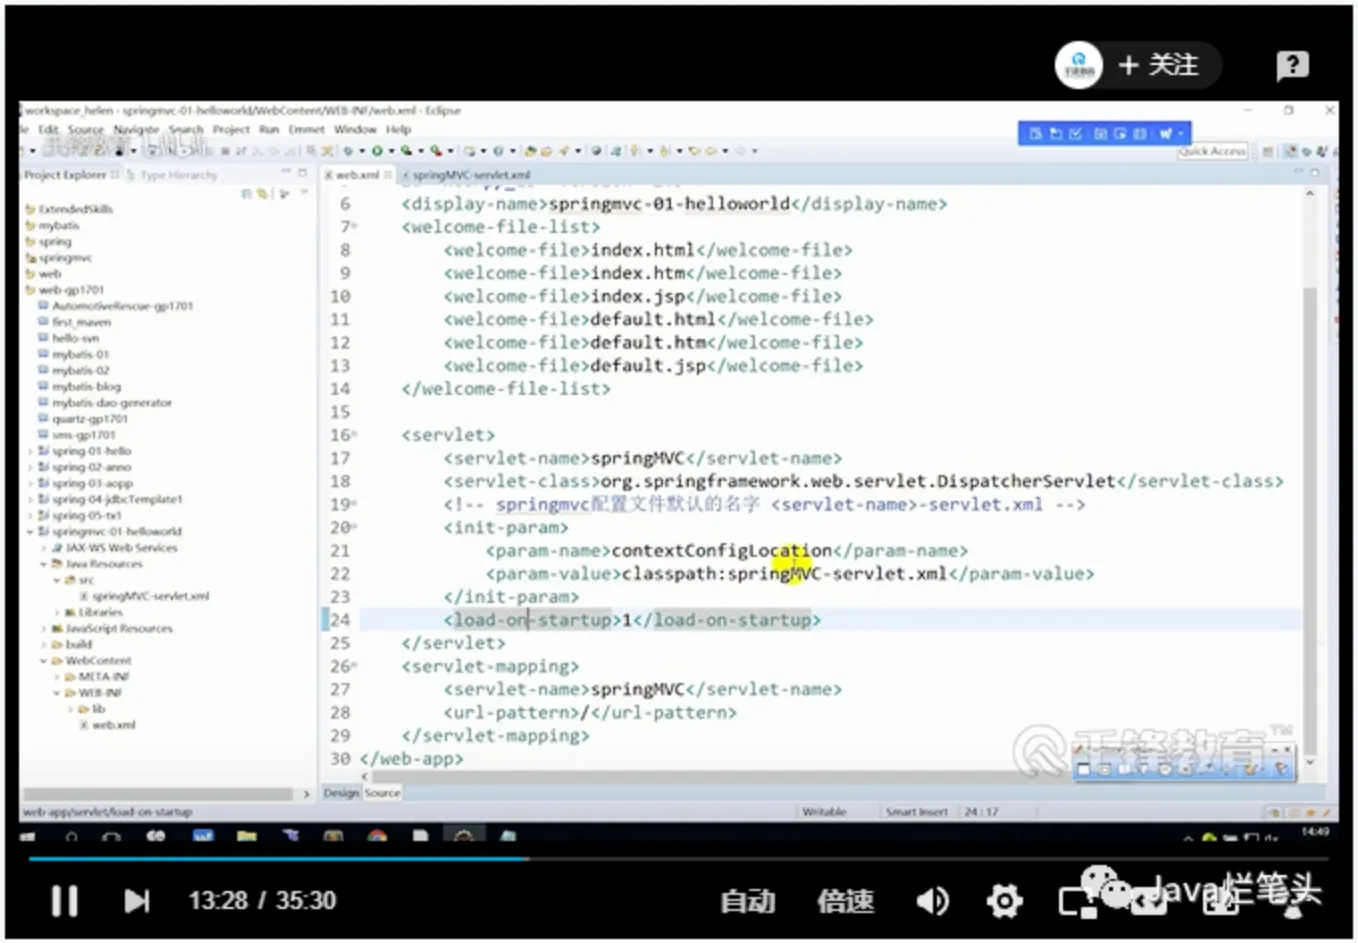
Task: Select the mybatis-blog project
Action: pyautogui.click(x=79, y=386)
